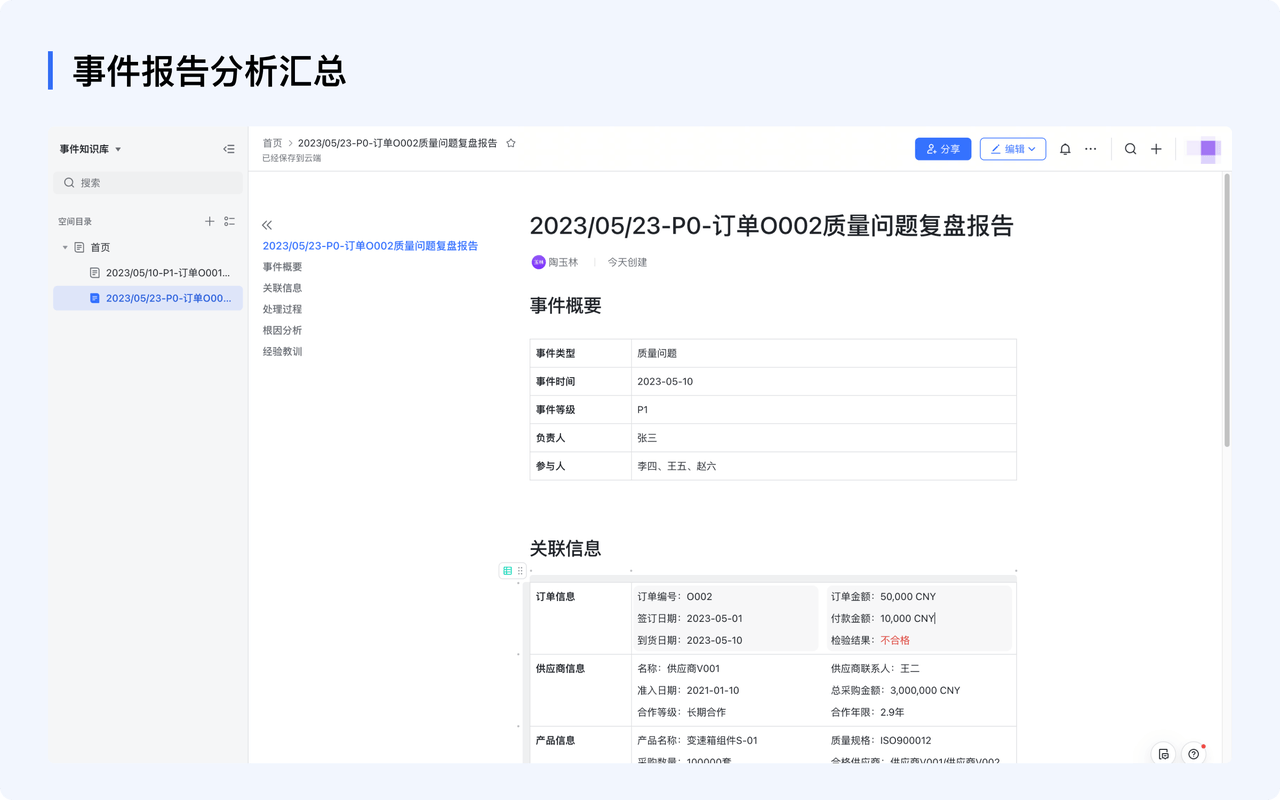Select 首页 in space directory
1280x800 pixels.
point(100,247)
